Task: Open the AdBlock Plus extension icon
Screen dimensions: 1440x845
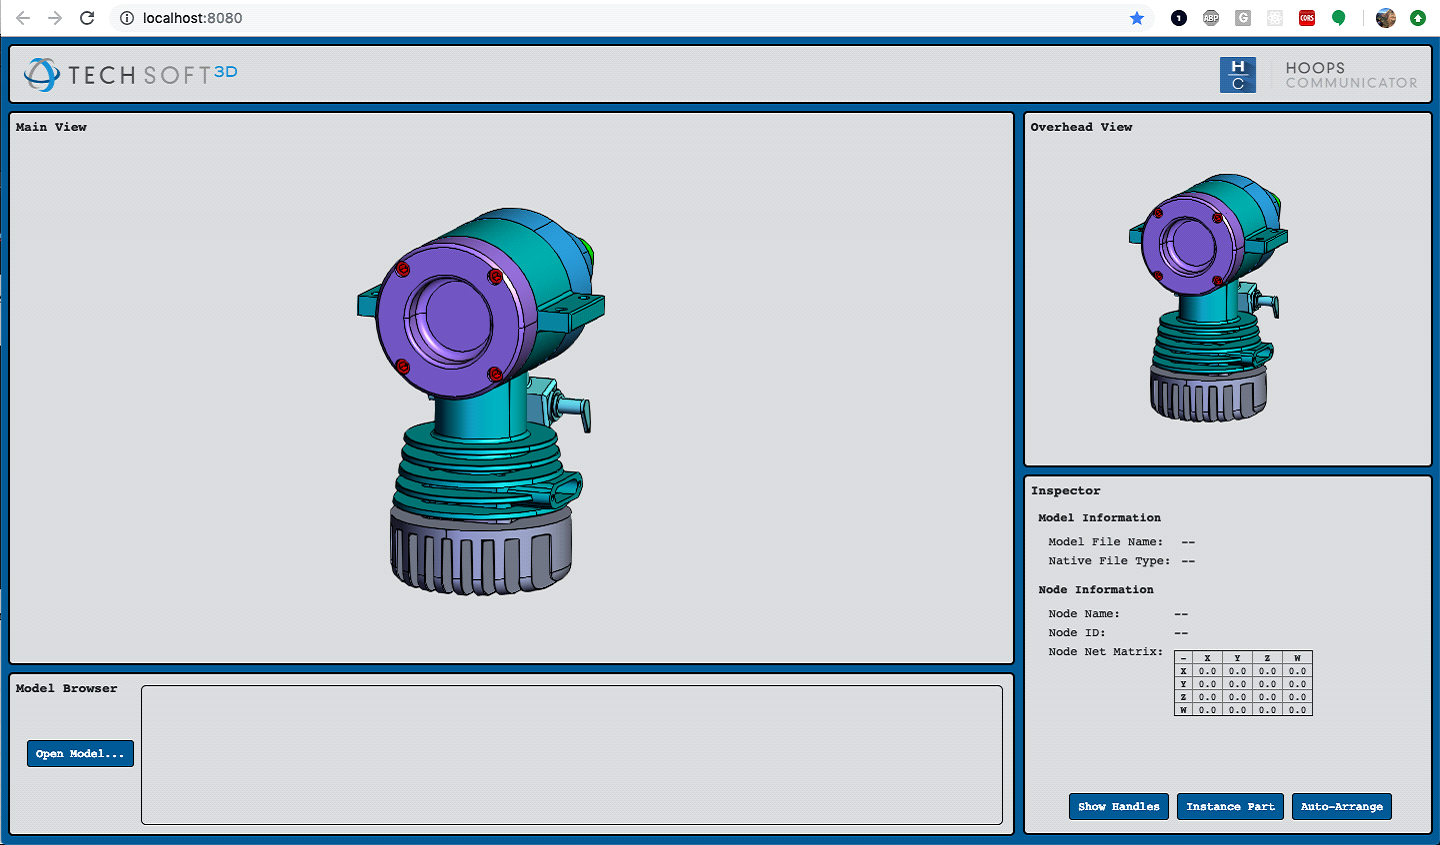Action: click(1211, 18)
